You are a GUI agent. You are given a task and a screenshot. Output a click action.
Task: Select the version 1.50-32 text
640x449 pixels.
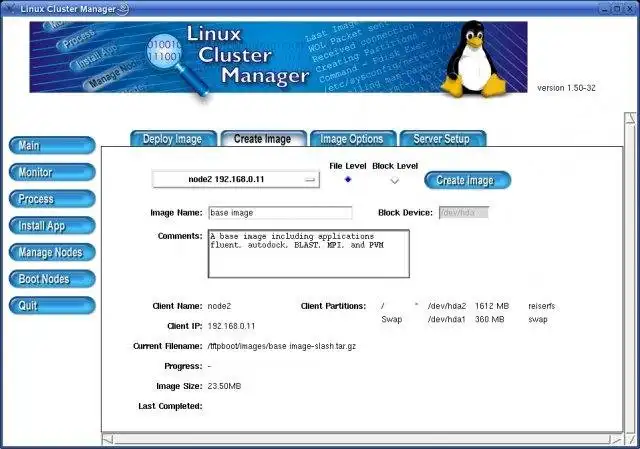[566, 88]
